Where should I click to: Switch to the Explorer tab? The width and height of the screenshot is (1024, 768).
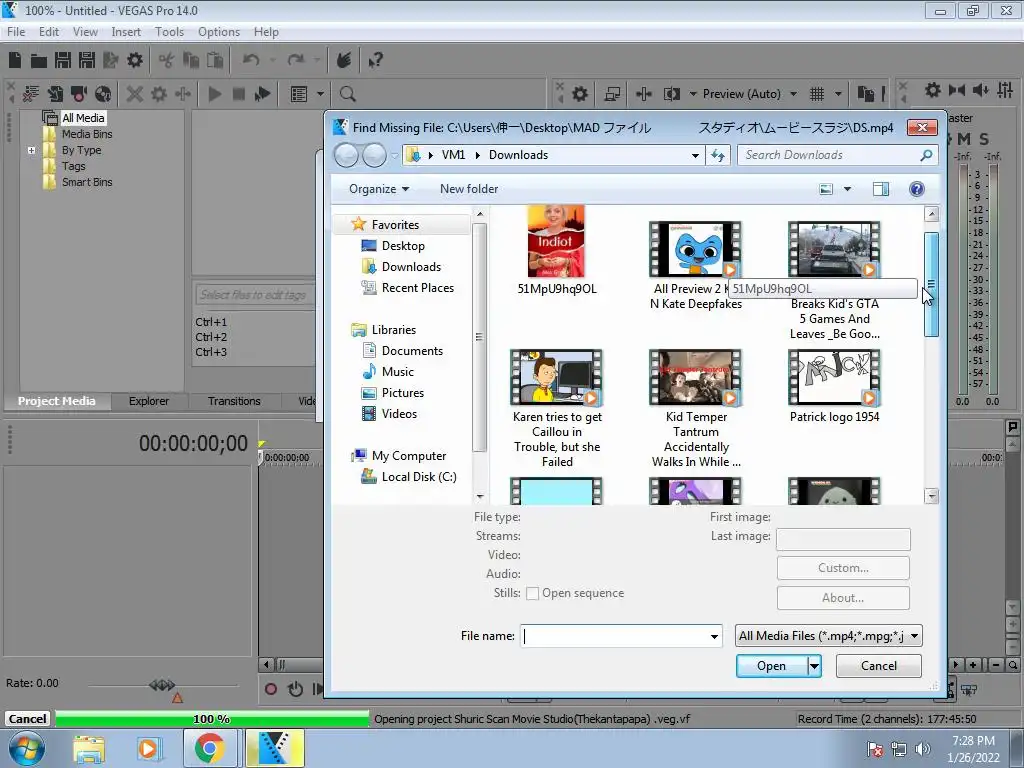[149, 401]
